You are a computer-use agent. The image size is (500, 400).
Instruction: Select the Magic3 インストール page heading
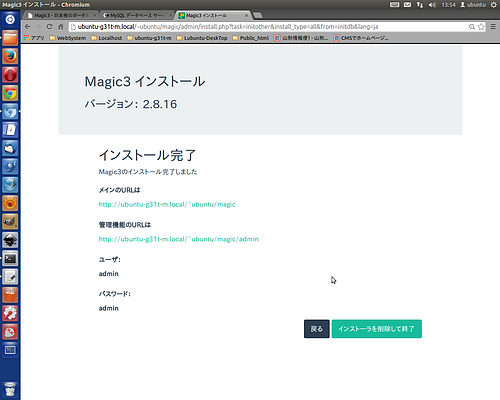[x=145, y=82]
